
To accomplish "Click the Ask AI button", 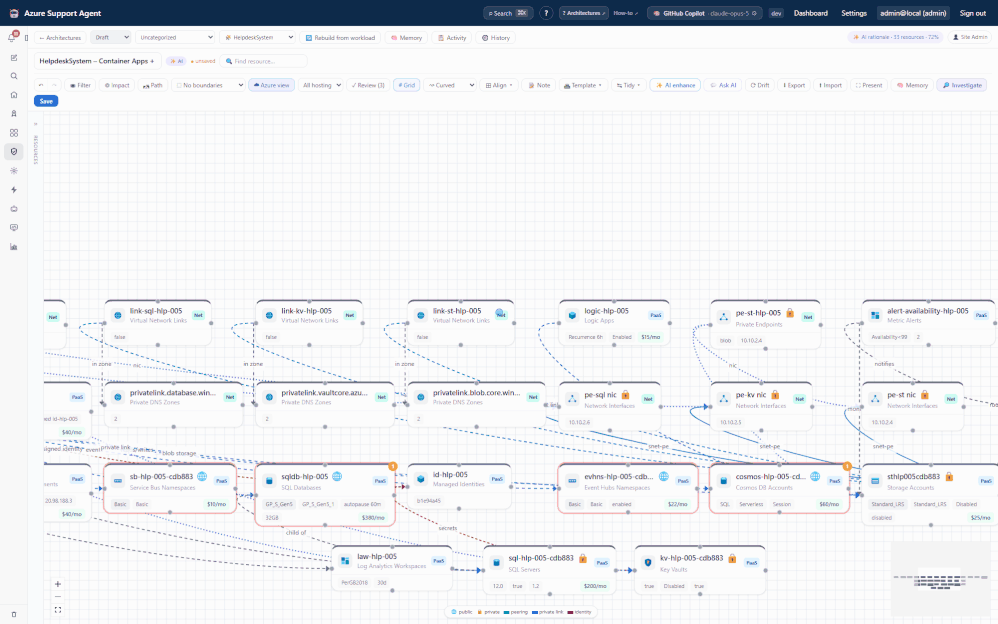I will click(x=724, y=85).
